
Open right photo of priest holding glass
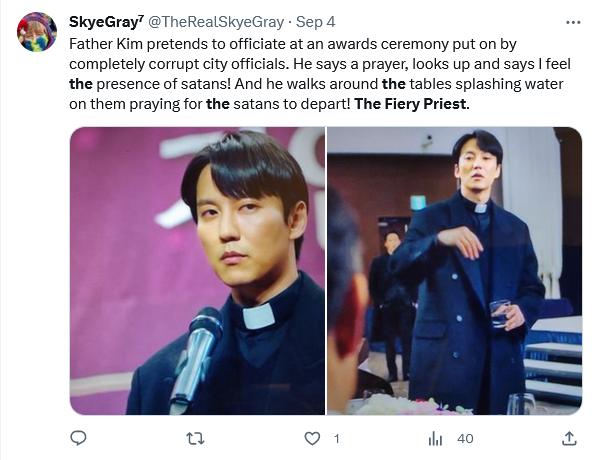[455, 271]
